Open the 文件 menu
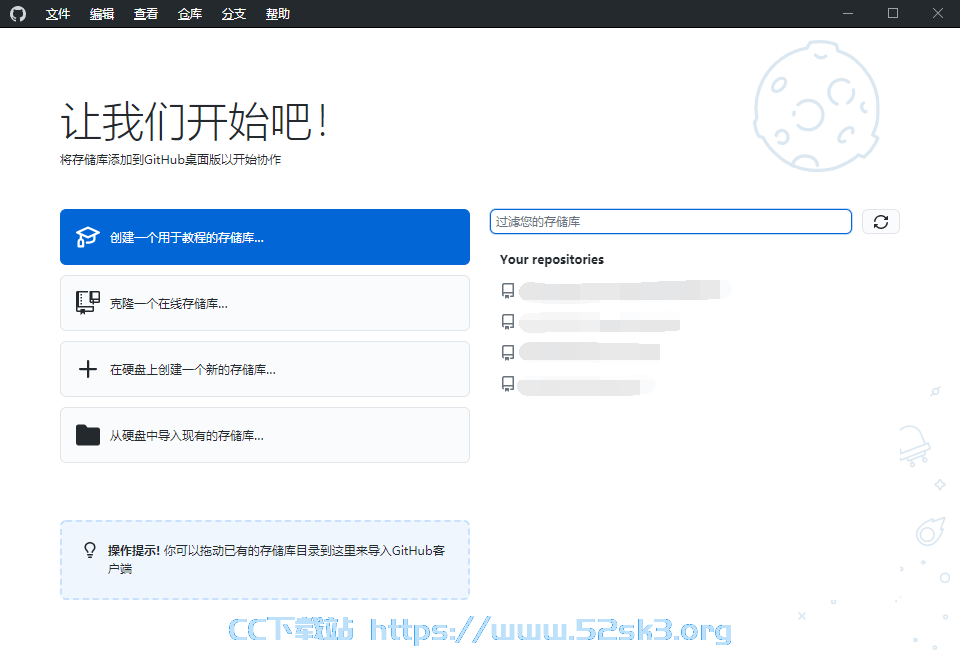This screenshot has height=660, width=960. click(58, 13)
